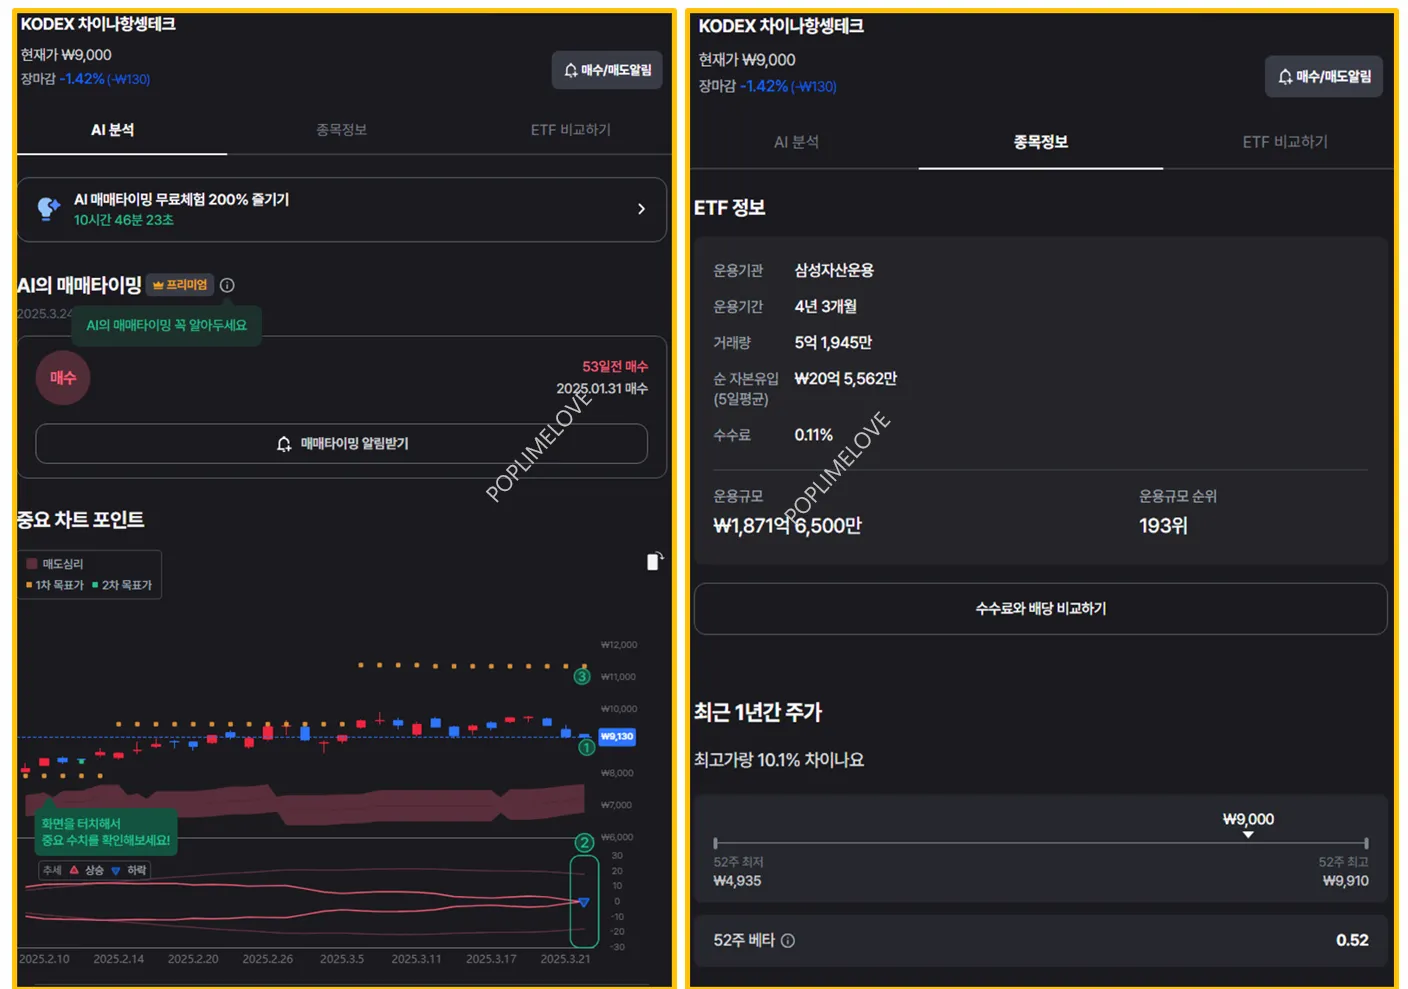Click the chart marker numbered 1

click(587, 747)
